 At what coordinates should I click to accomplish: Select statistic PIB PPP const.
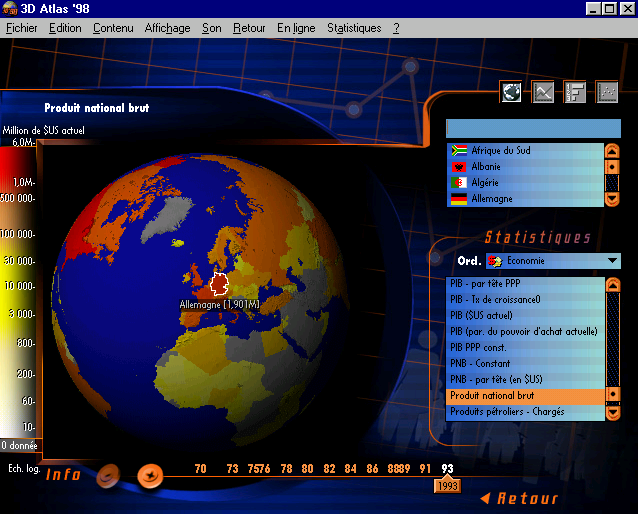[x=525, y=348]
